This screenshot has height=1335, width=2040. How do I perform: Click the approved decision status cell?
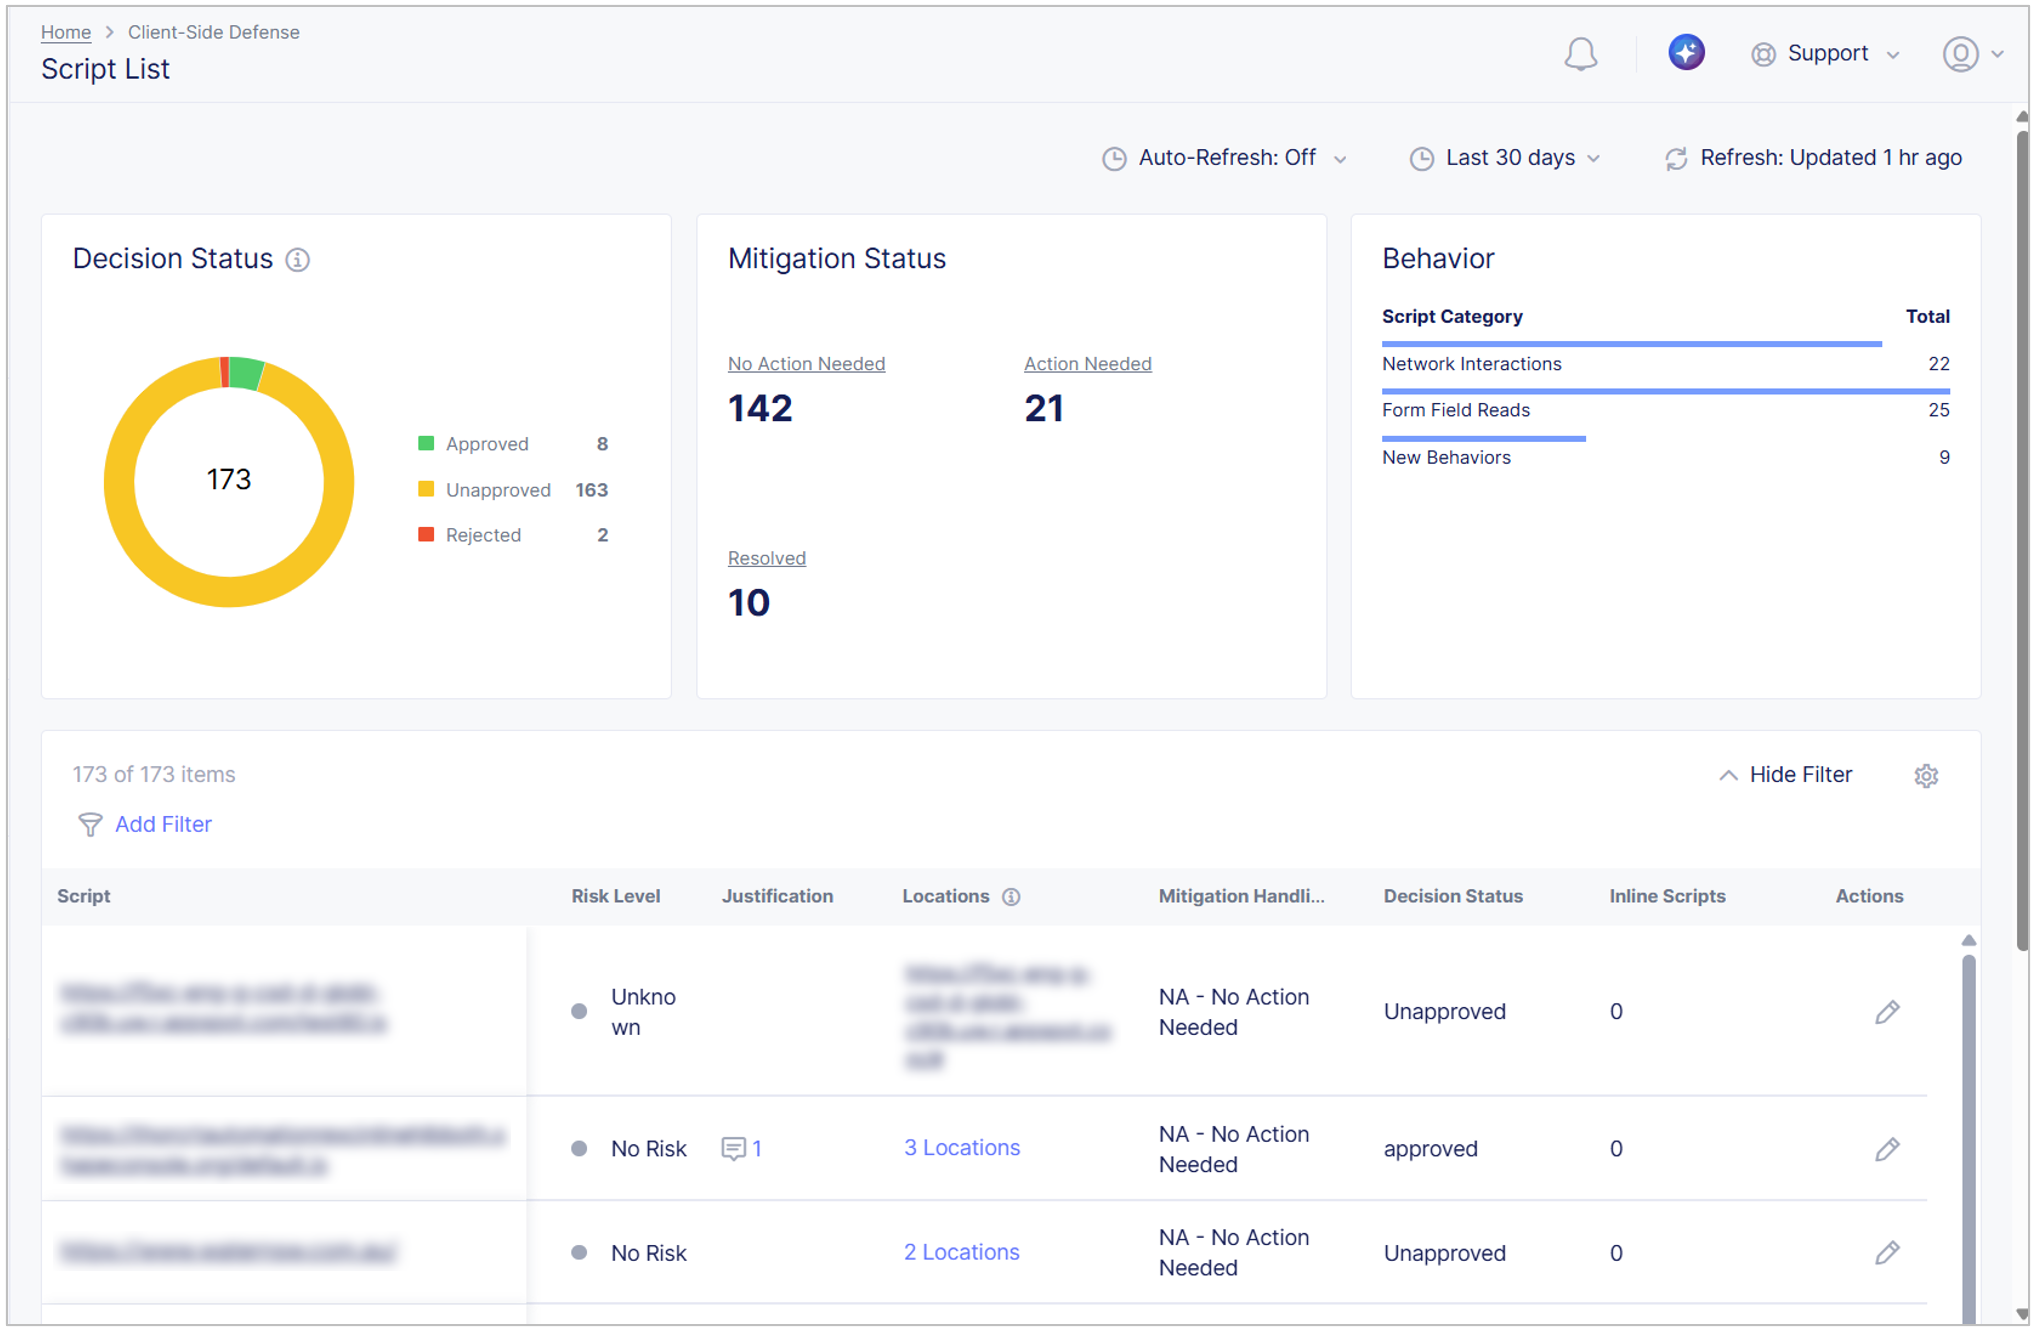point(1430,1149)
